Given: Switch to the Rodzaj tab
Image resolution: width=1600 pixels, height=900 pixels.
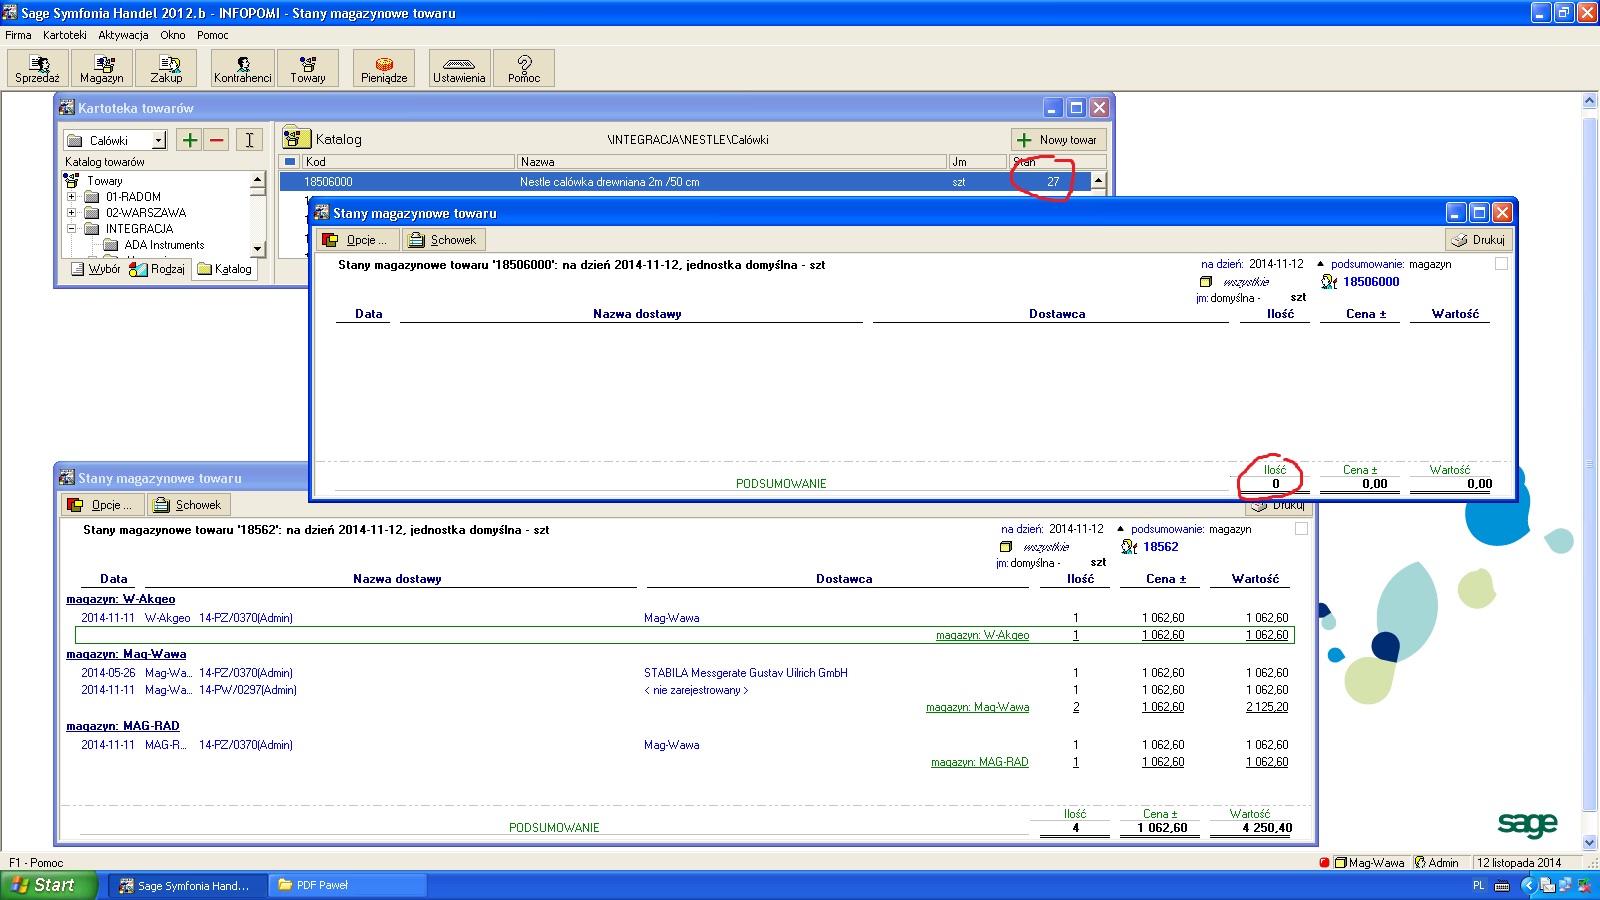Looking at the screenshot, I should point(158,269).
